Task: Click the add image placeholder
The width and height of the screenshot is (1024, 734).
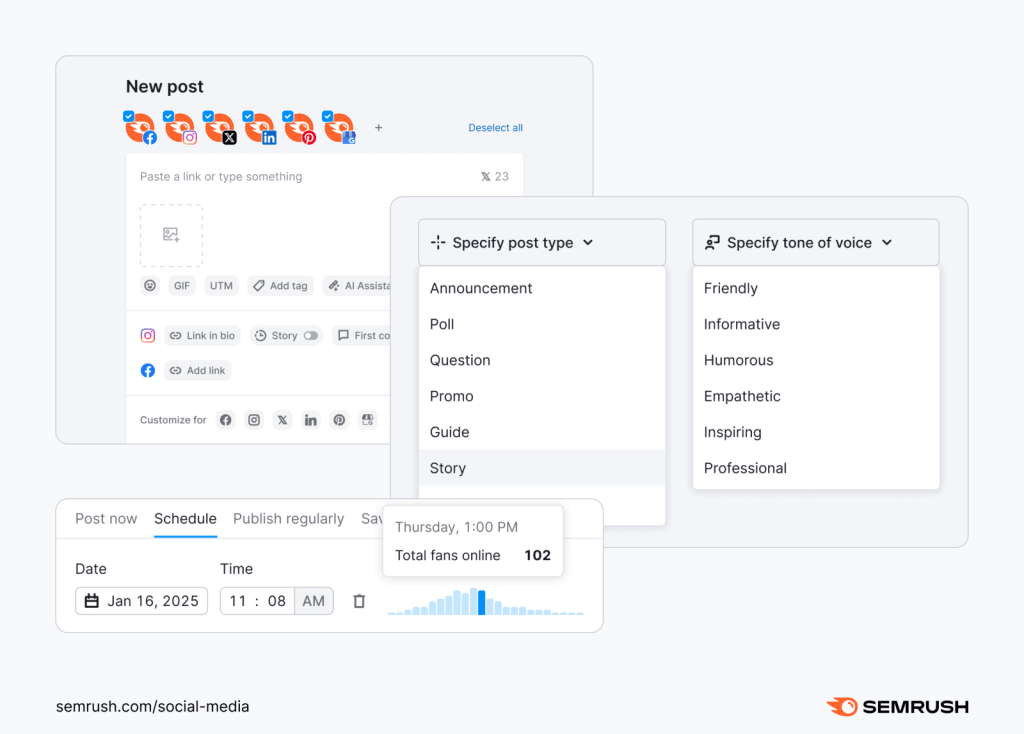Action: pos(171,235)
